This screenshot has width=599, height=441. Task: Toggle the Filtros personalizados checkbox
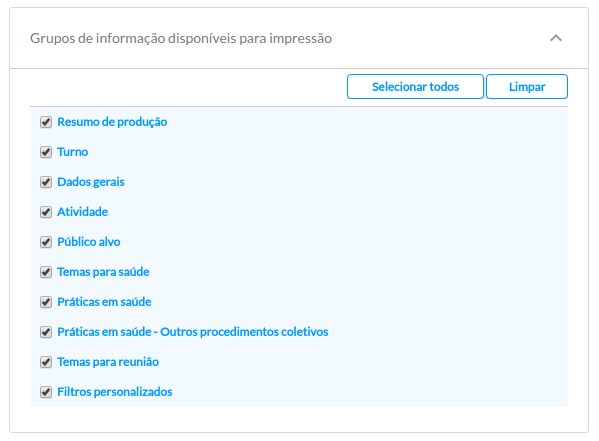click(46, 392)
